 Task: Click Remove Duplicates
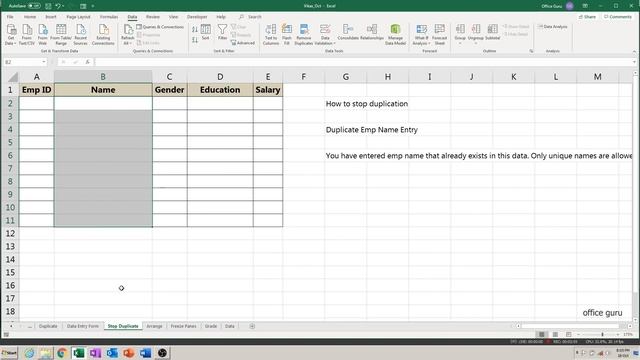304,34
